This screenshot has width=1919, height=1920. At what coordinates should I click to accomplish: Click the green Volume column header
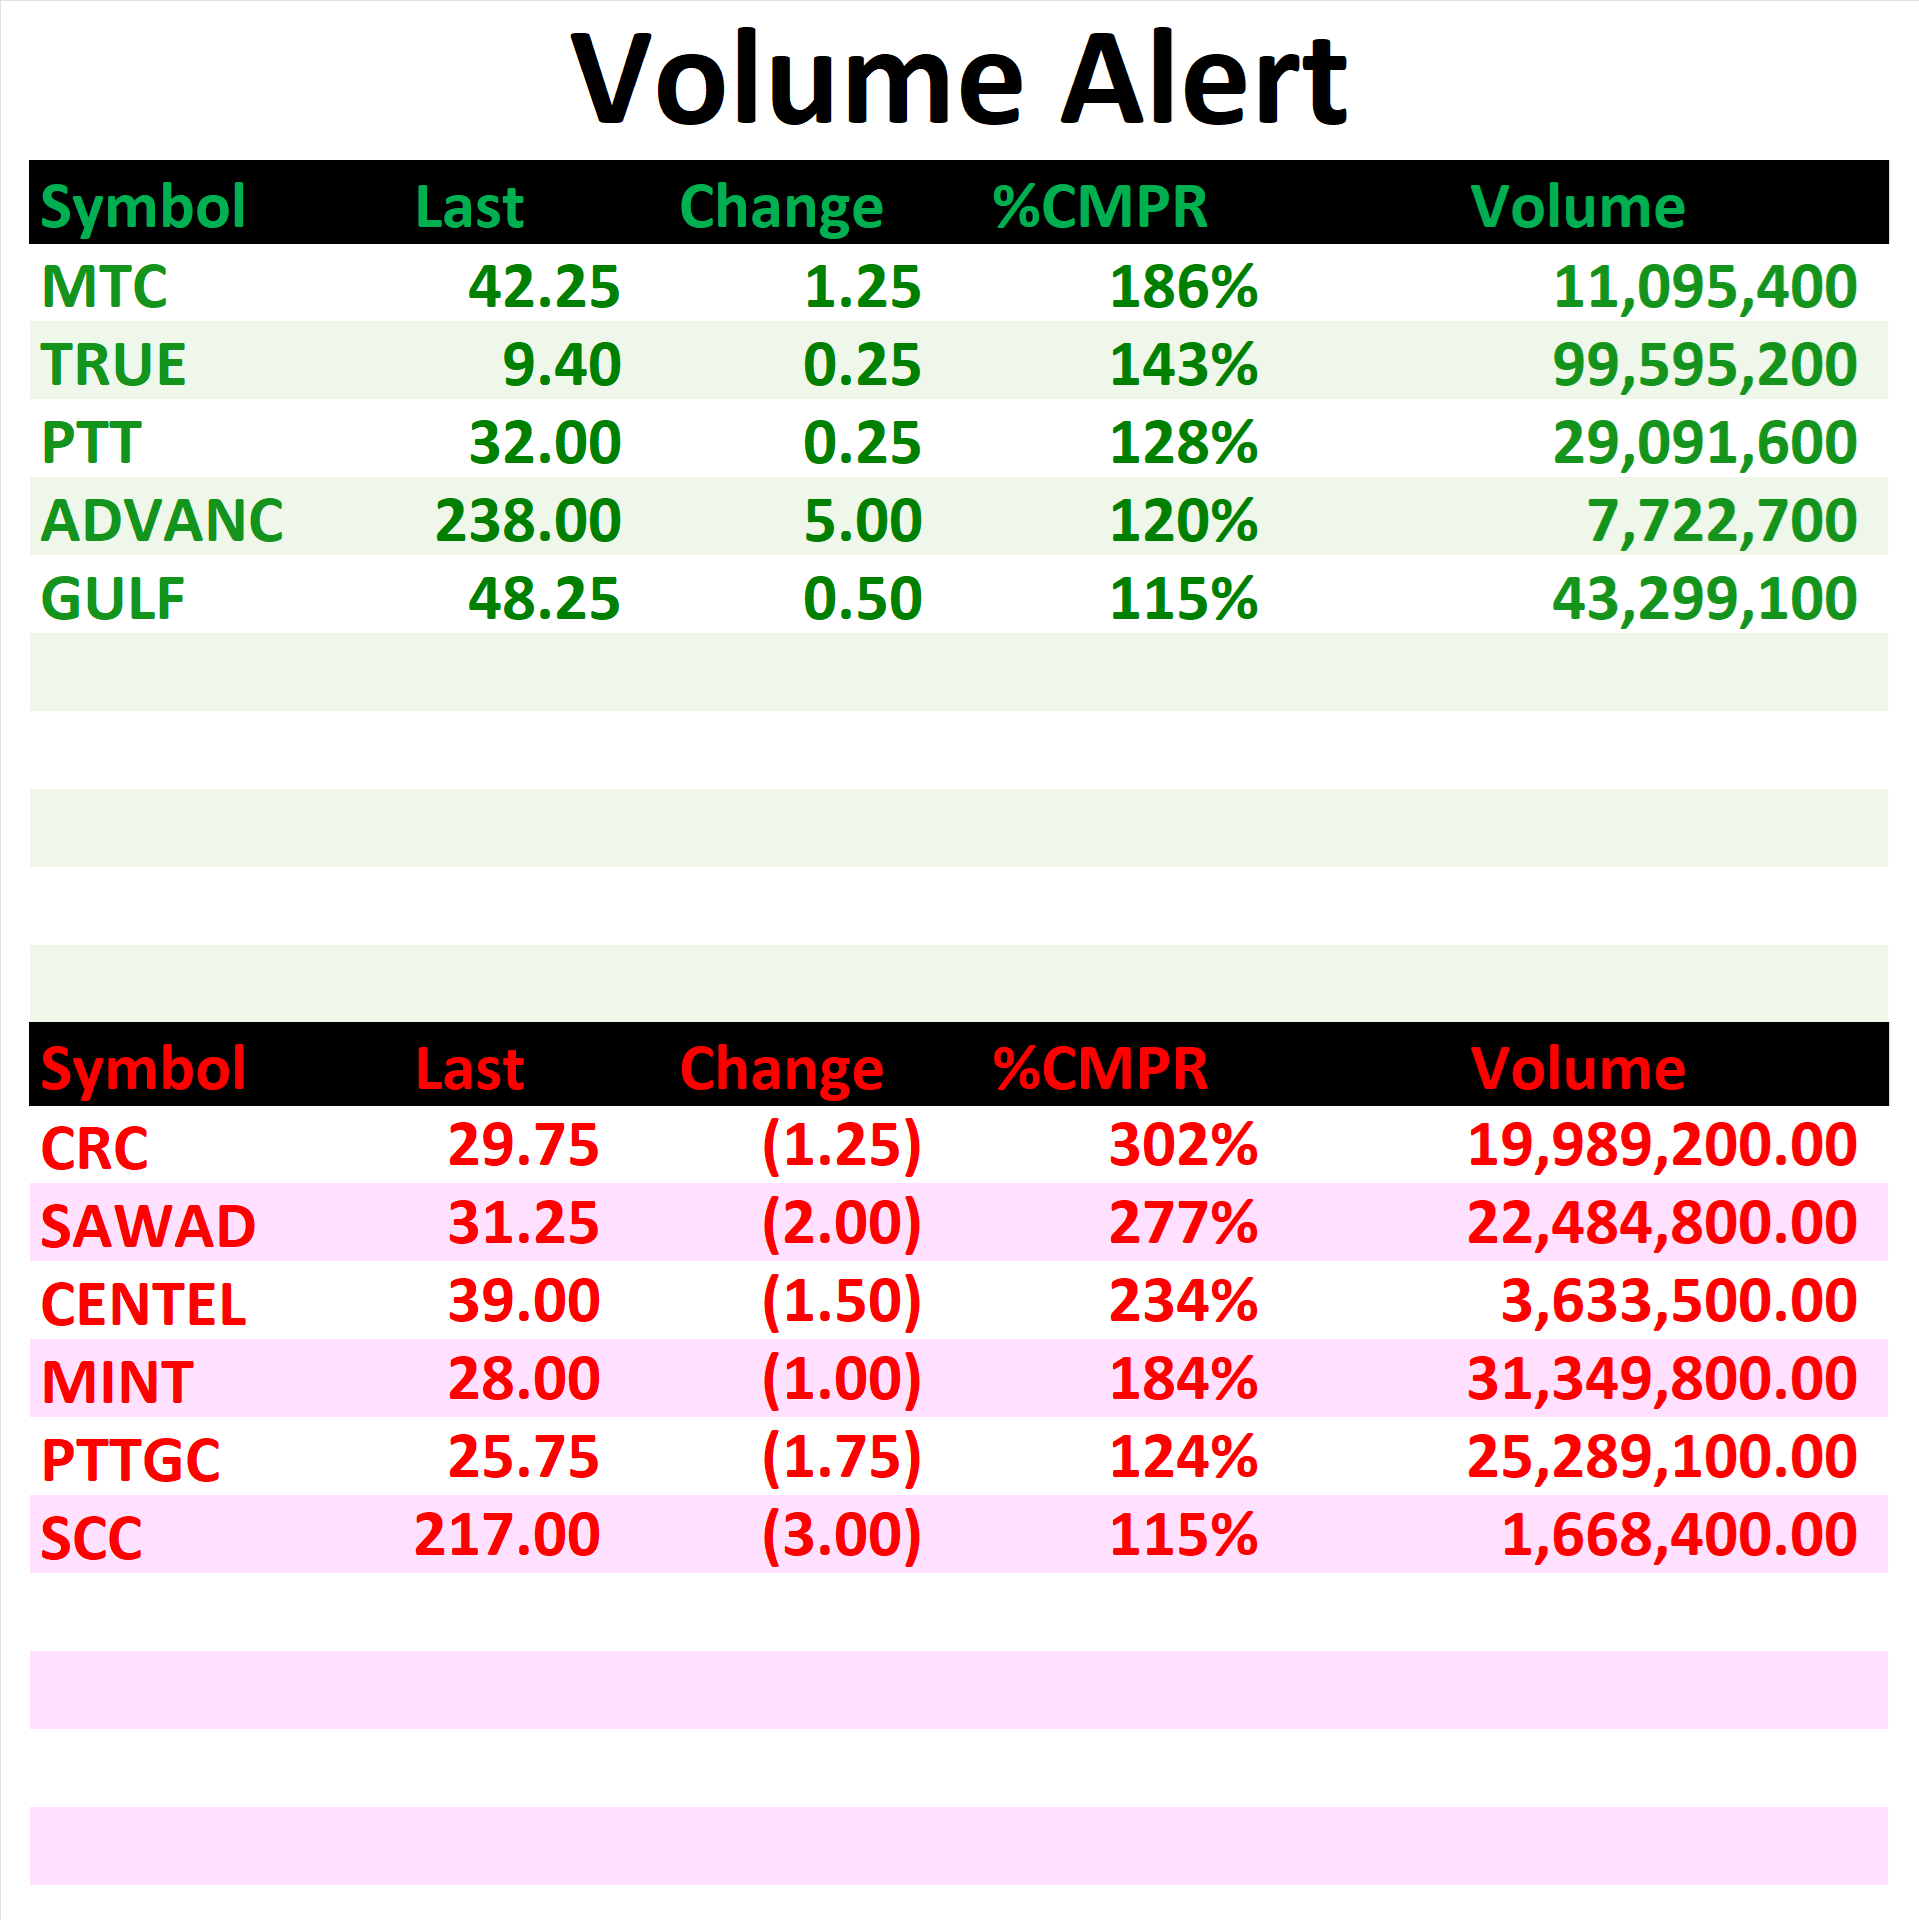coord(1577,207)
